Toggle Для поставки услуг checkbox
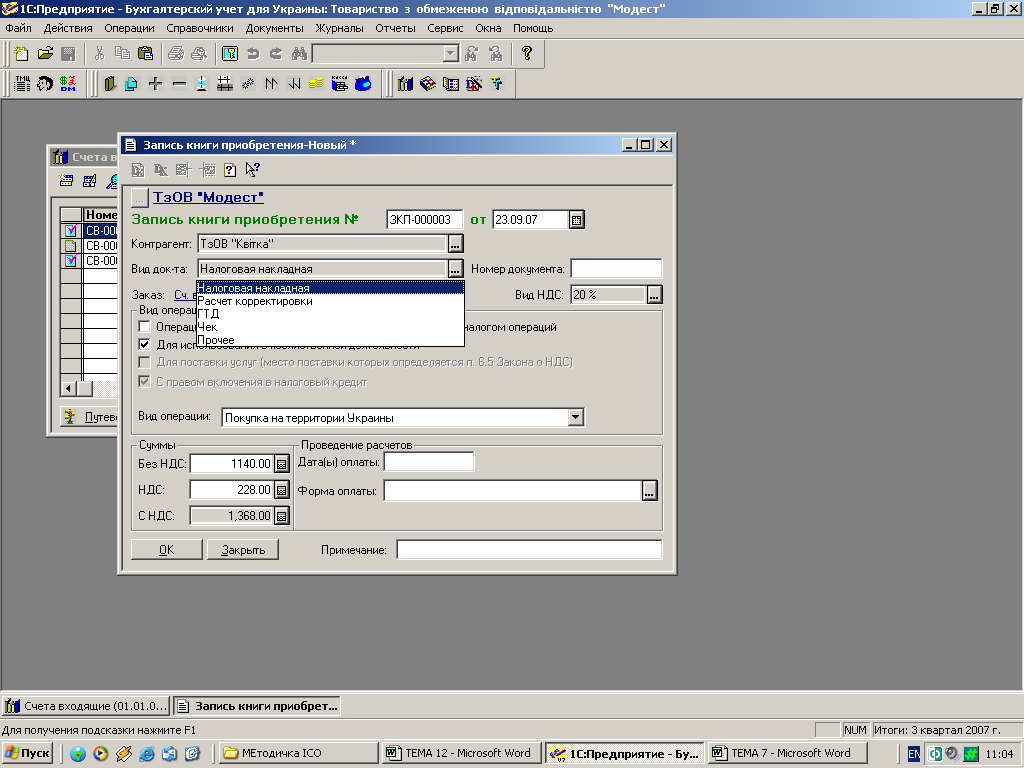Viewport: 1024px width, 768px height. pos(145,362)
